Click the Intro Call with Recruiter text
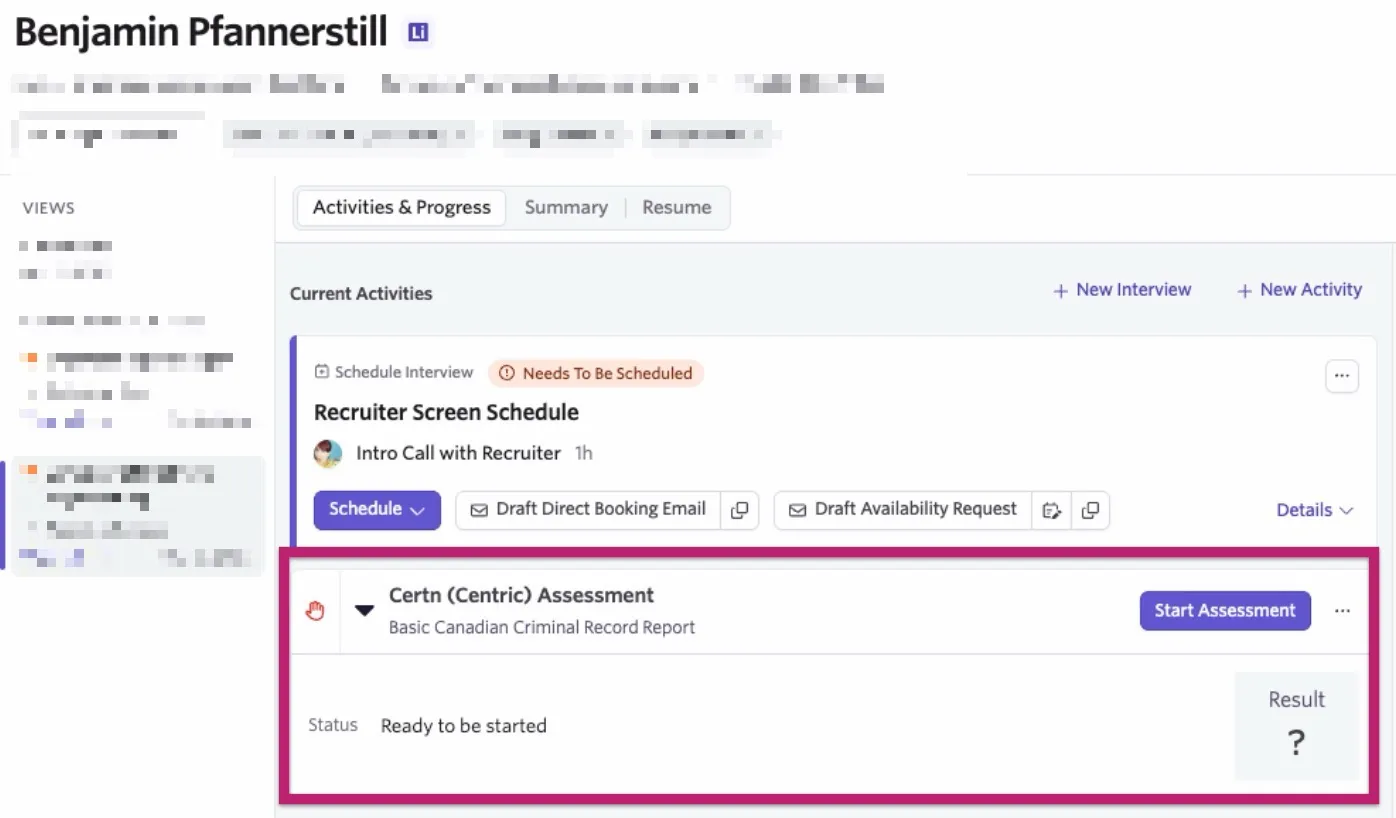The height and width of the screenshot is (818, 1396). [458, 453]
